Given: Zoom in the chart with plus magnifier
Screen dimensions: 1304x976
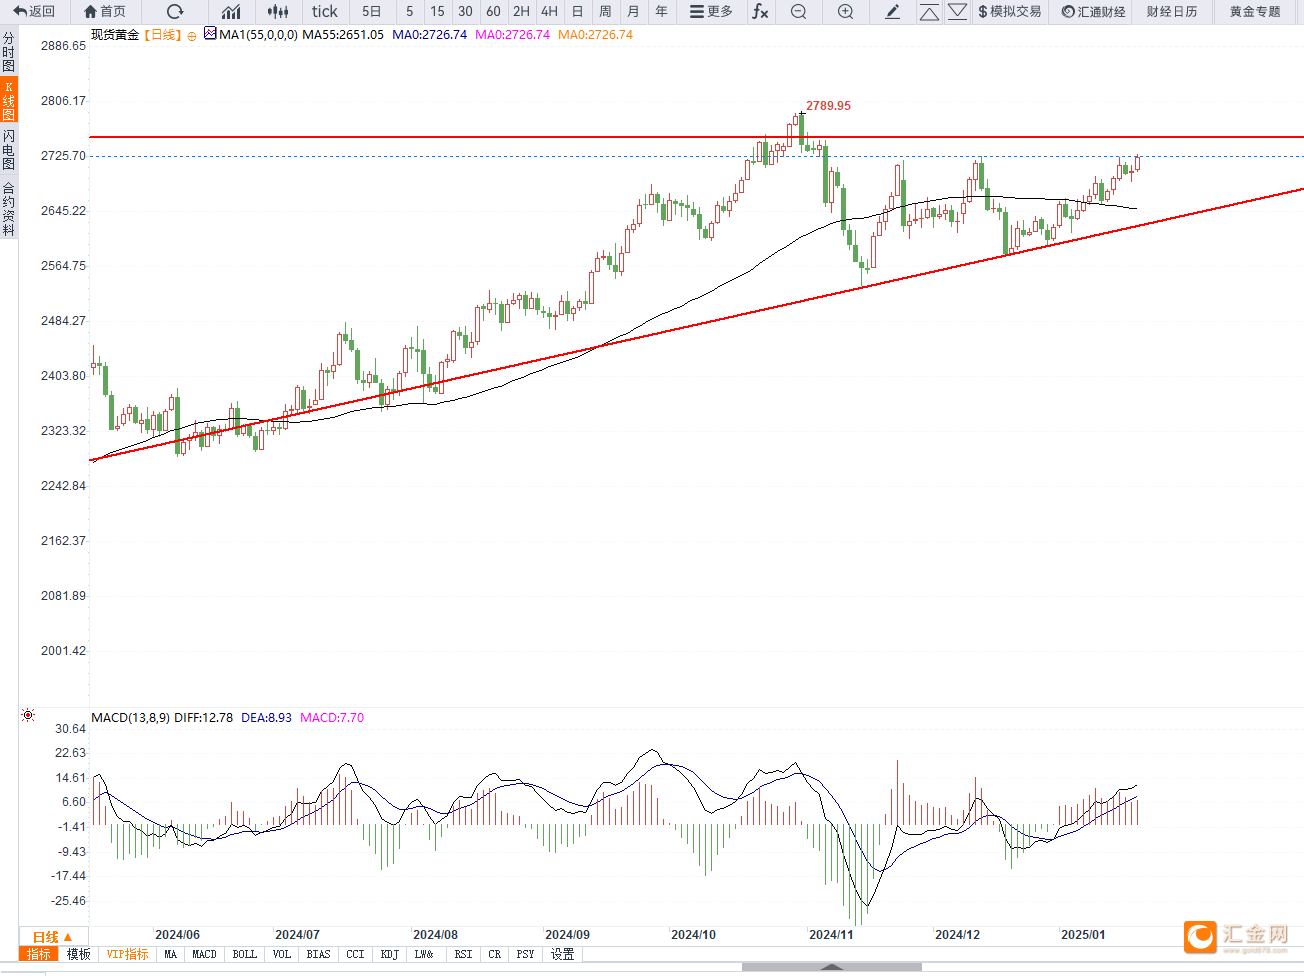Looking at the screenshot, I should [845, 12].
